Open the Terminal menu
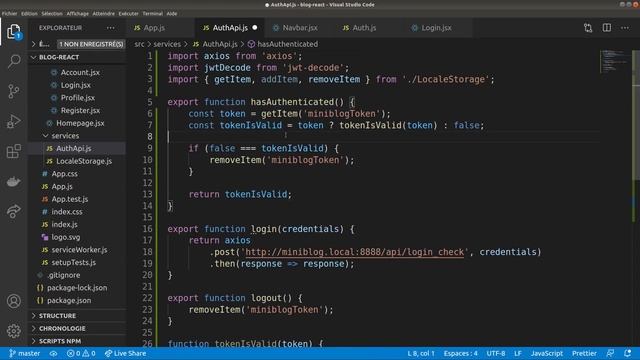 (153, 13)
